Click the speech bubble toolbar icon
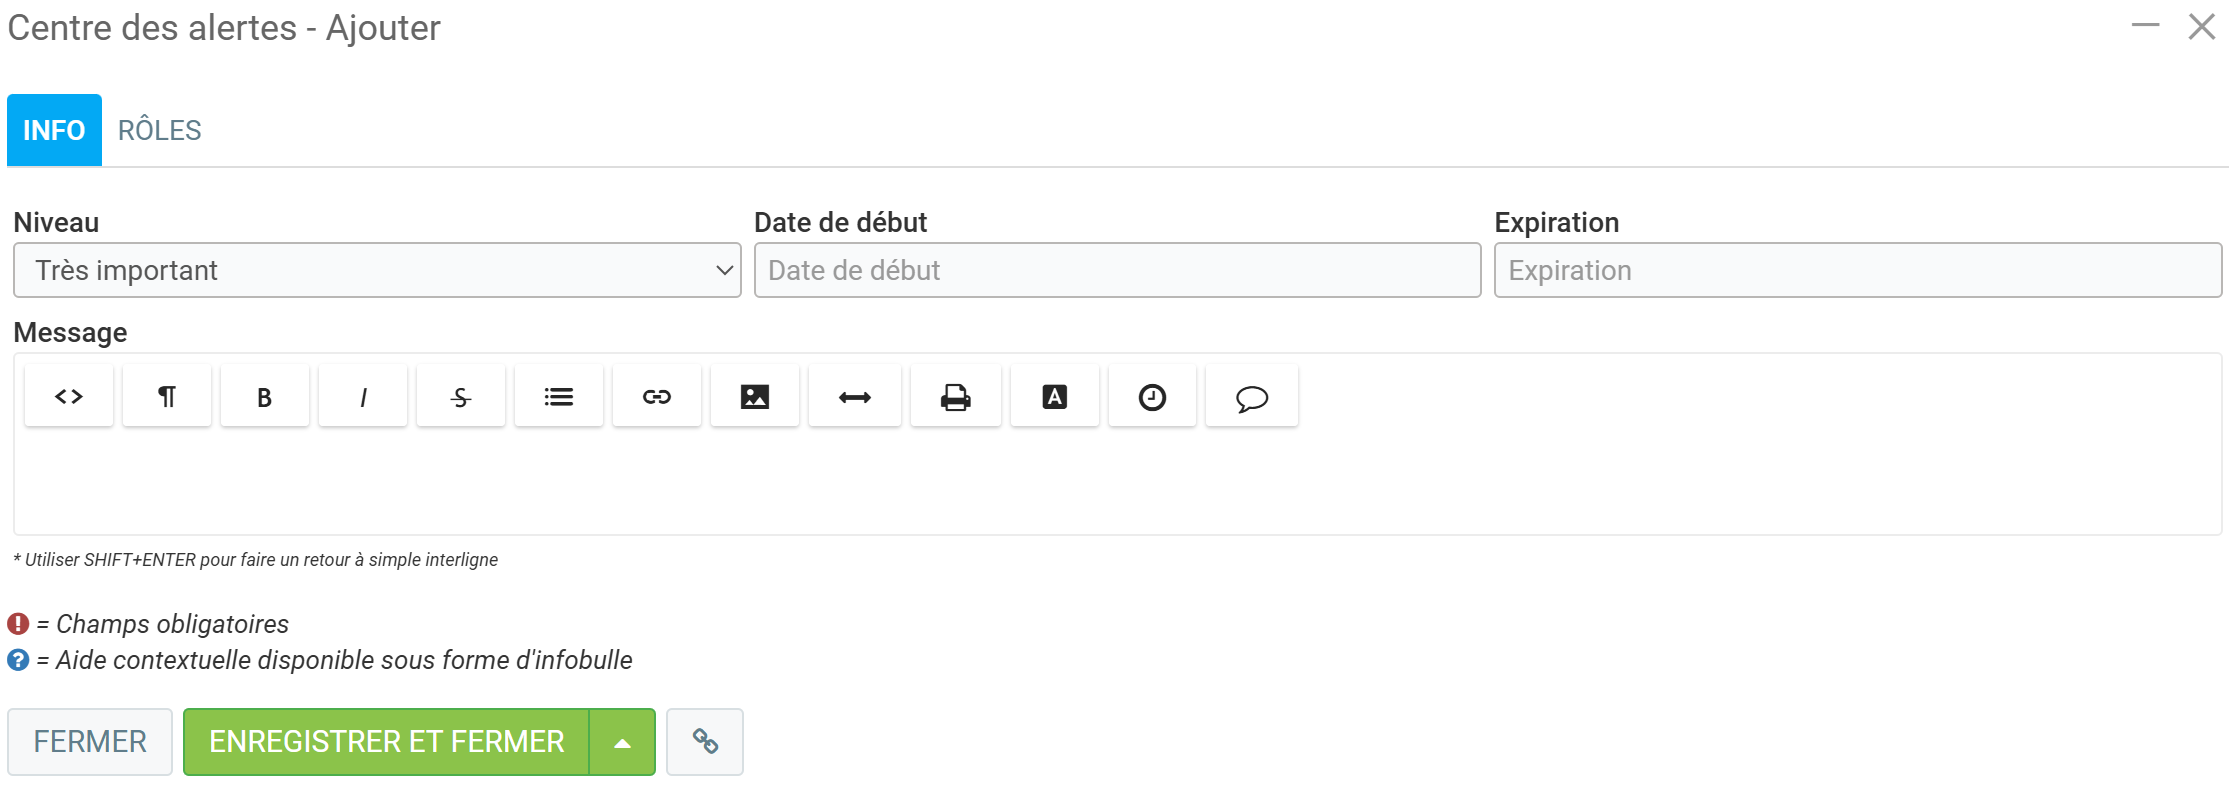The height and width of the screenshot is (787, 2237). coord(1252,397)
